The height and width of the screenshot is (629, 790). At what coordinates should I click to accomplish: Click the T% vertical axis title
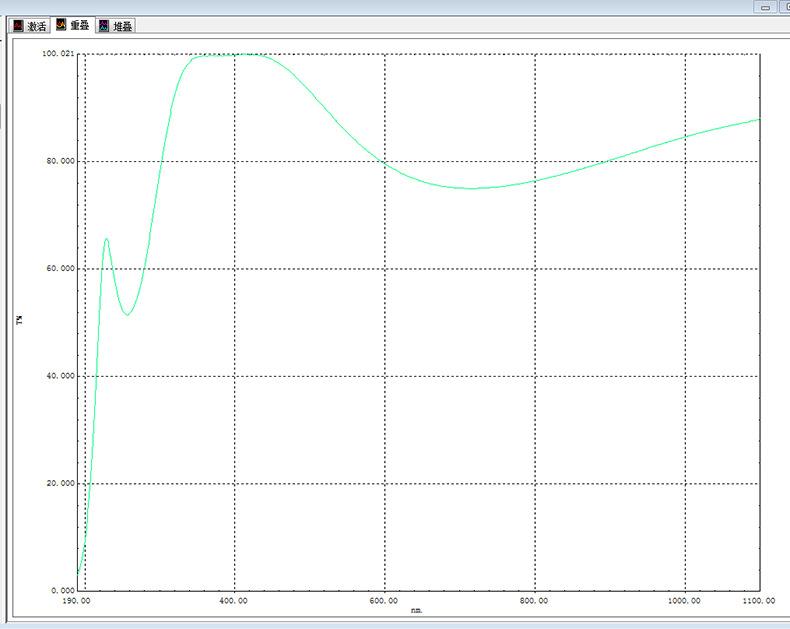(19, 320)
